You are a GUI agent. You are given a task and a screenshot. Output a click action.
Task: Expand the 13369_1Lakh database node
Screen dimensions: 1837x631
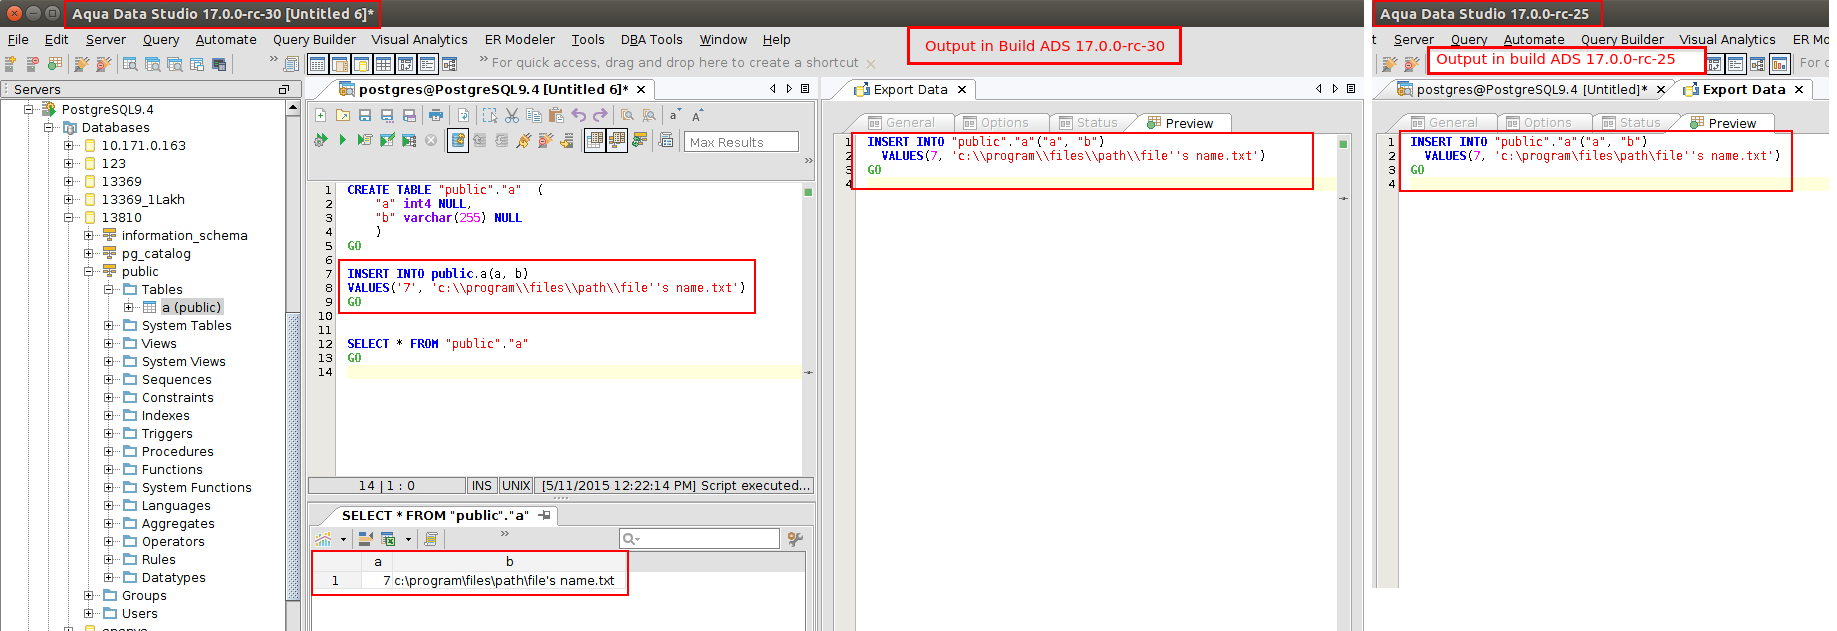tap(68, 199)
